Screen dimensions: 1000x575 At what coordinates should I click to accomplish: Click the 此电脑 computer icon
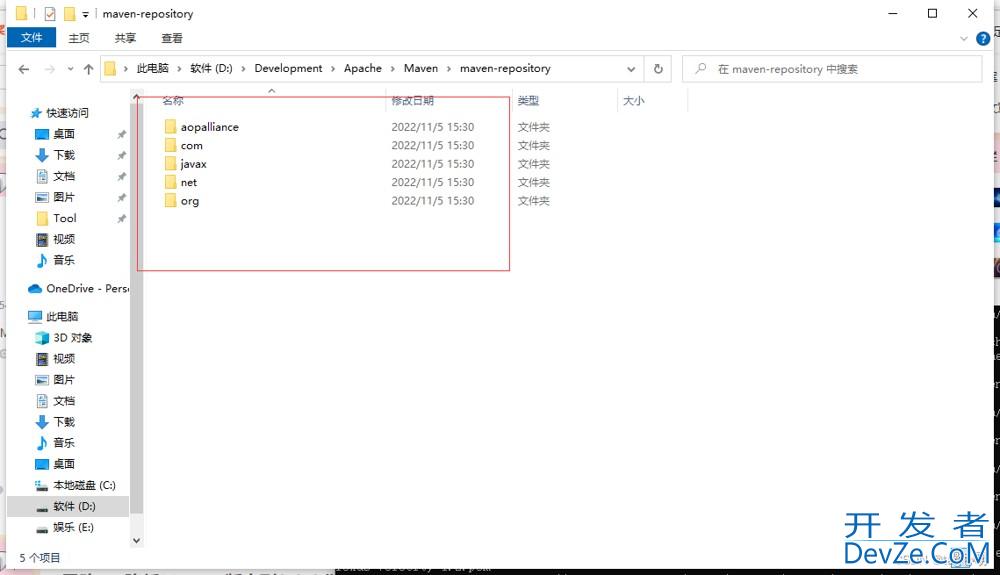coord(35,317)
